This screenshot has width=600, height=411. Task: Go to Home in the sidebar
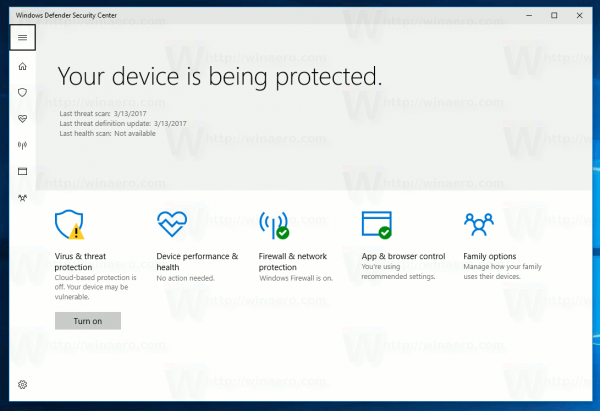(23, 67)
